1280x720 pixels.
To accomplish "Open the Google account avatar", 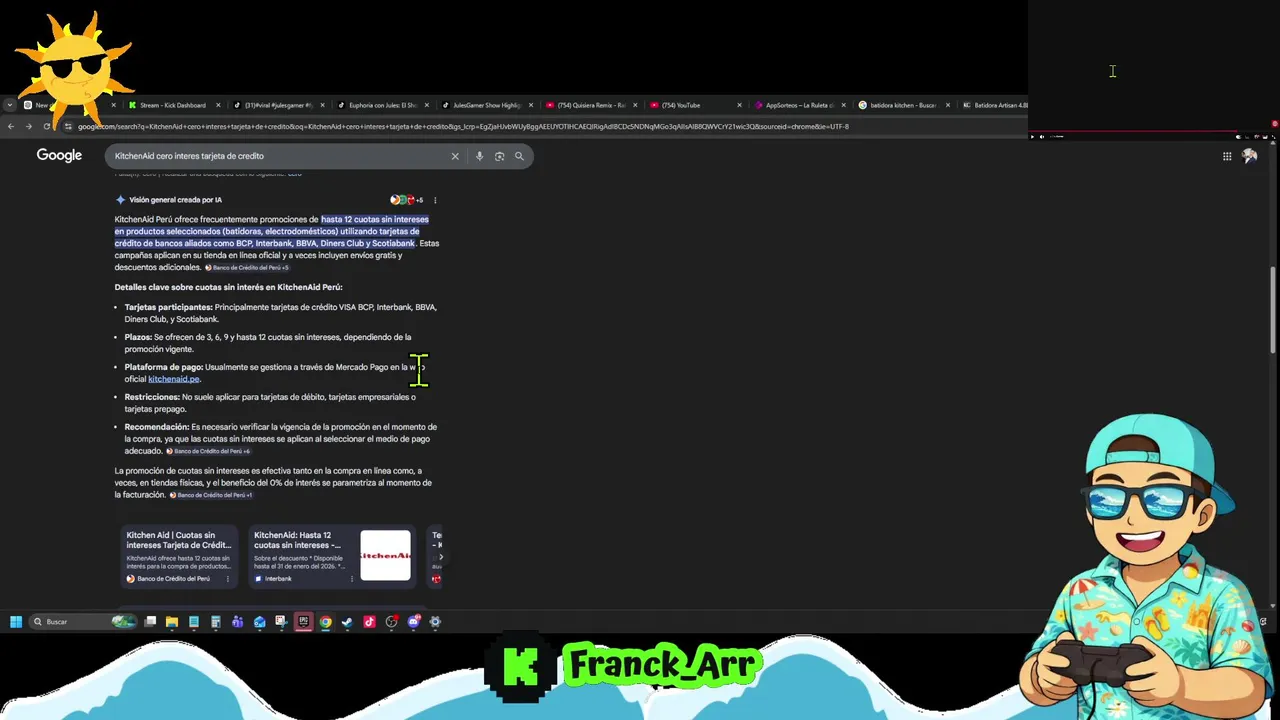I will [1249, 156].
